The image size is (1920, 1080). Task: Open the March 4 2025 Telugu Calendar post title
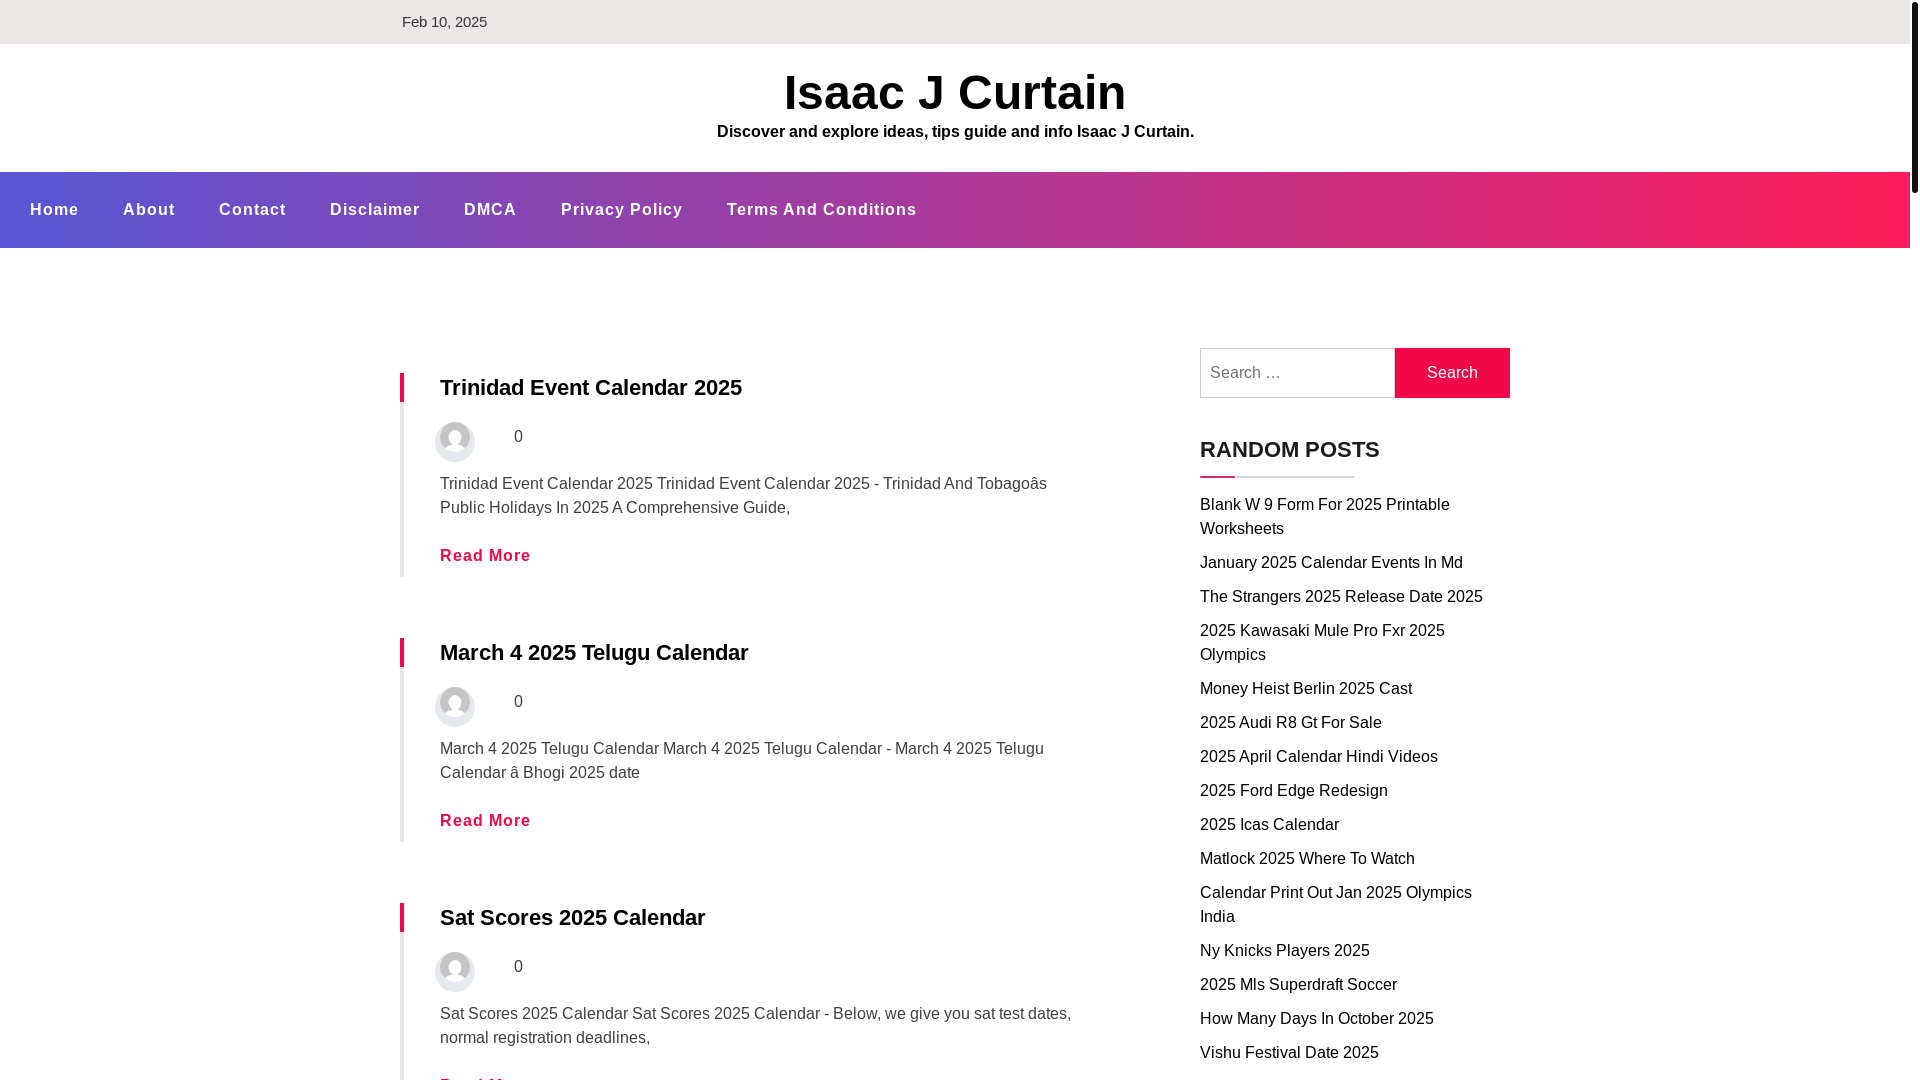point(594,652)
